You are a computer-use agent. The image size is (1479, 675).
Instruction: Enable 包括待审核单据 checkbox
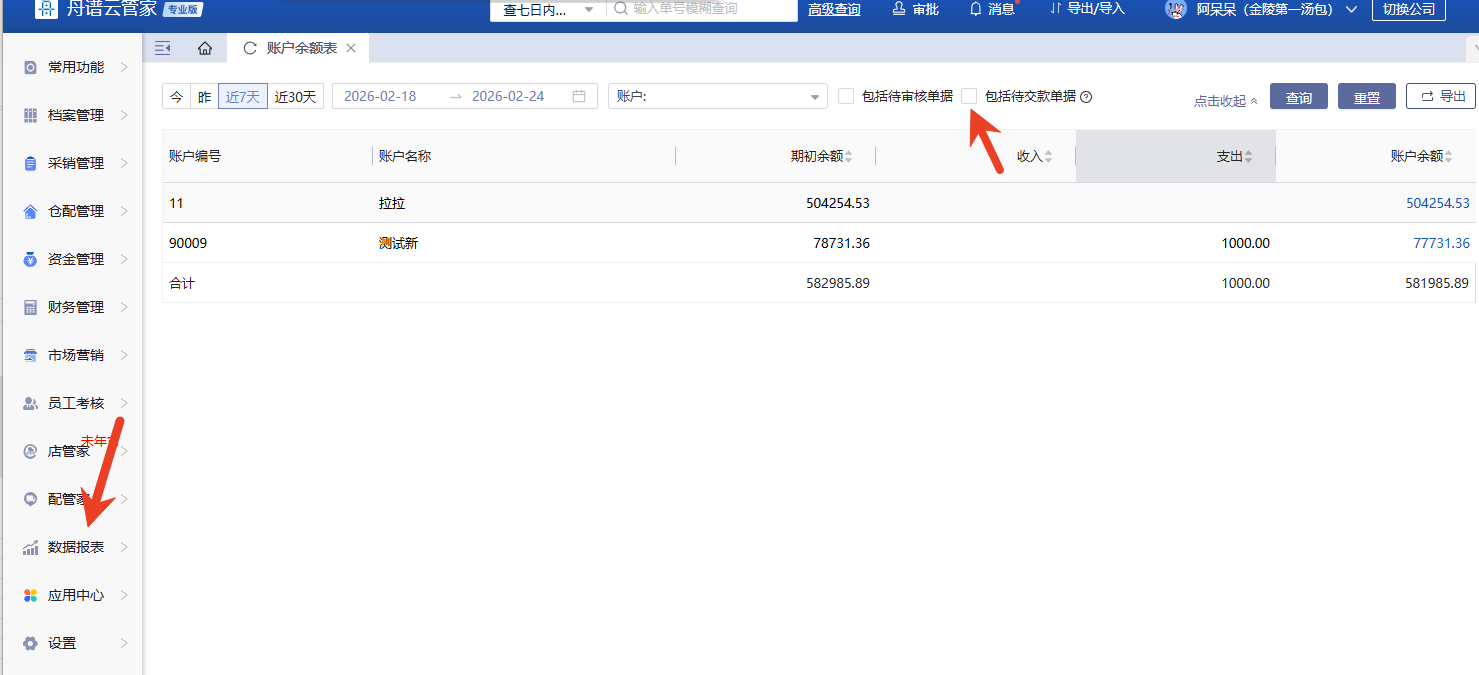pyautogui.click(x=846, y=97)
